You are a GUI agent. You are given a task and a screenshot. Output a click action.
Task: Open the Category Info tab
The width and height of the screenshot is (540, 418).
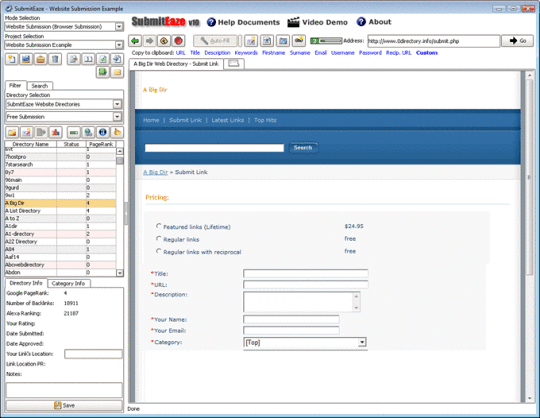pyautogui.click(x=69, y=283)
